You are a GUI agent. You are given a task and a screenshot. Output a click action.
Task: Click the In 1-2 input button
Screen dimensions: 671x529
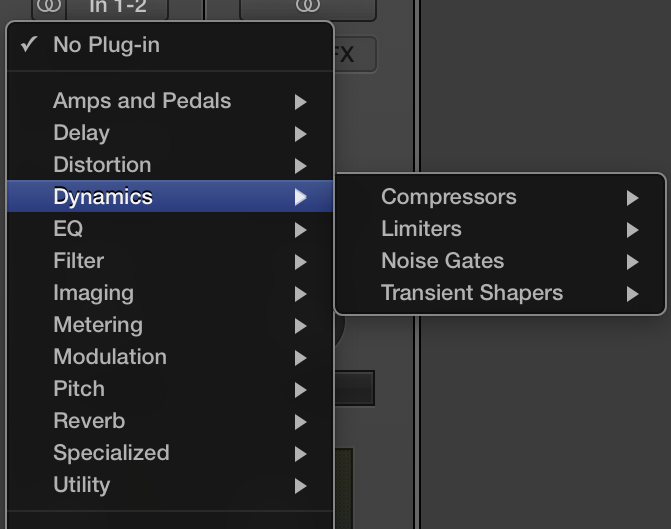point(118,7)
